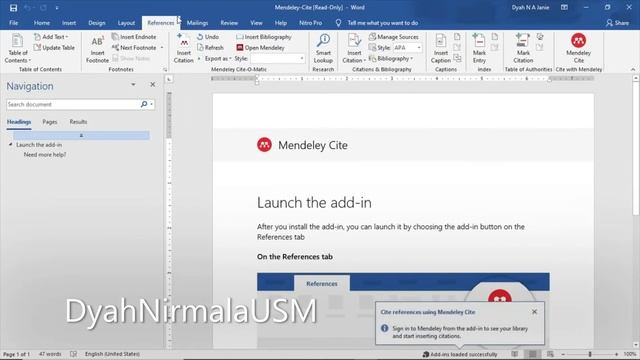
Task: Switch to the Mailings tab
Action: point(197,23)
